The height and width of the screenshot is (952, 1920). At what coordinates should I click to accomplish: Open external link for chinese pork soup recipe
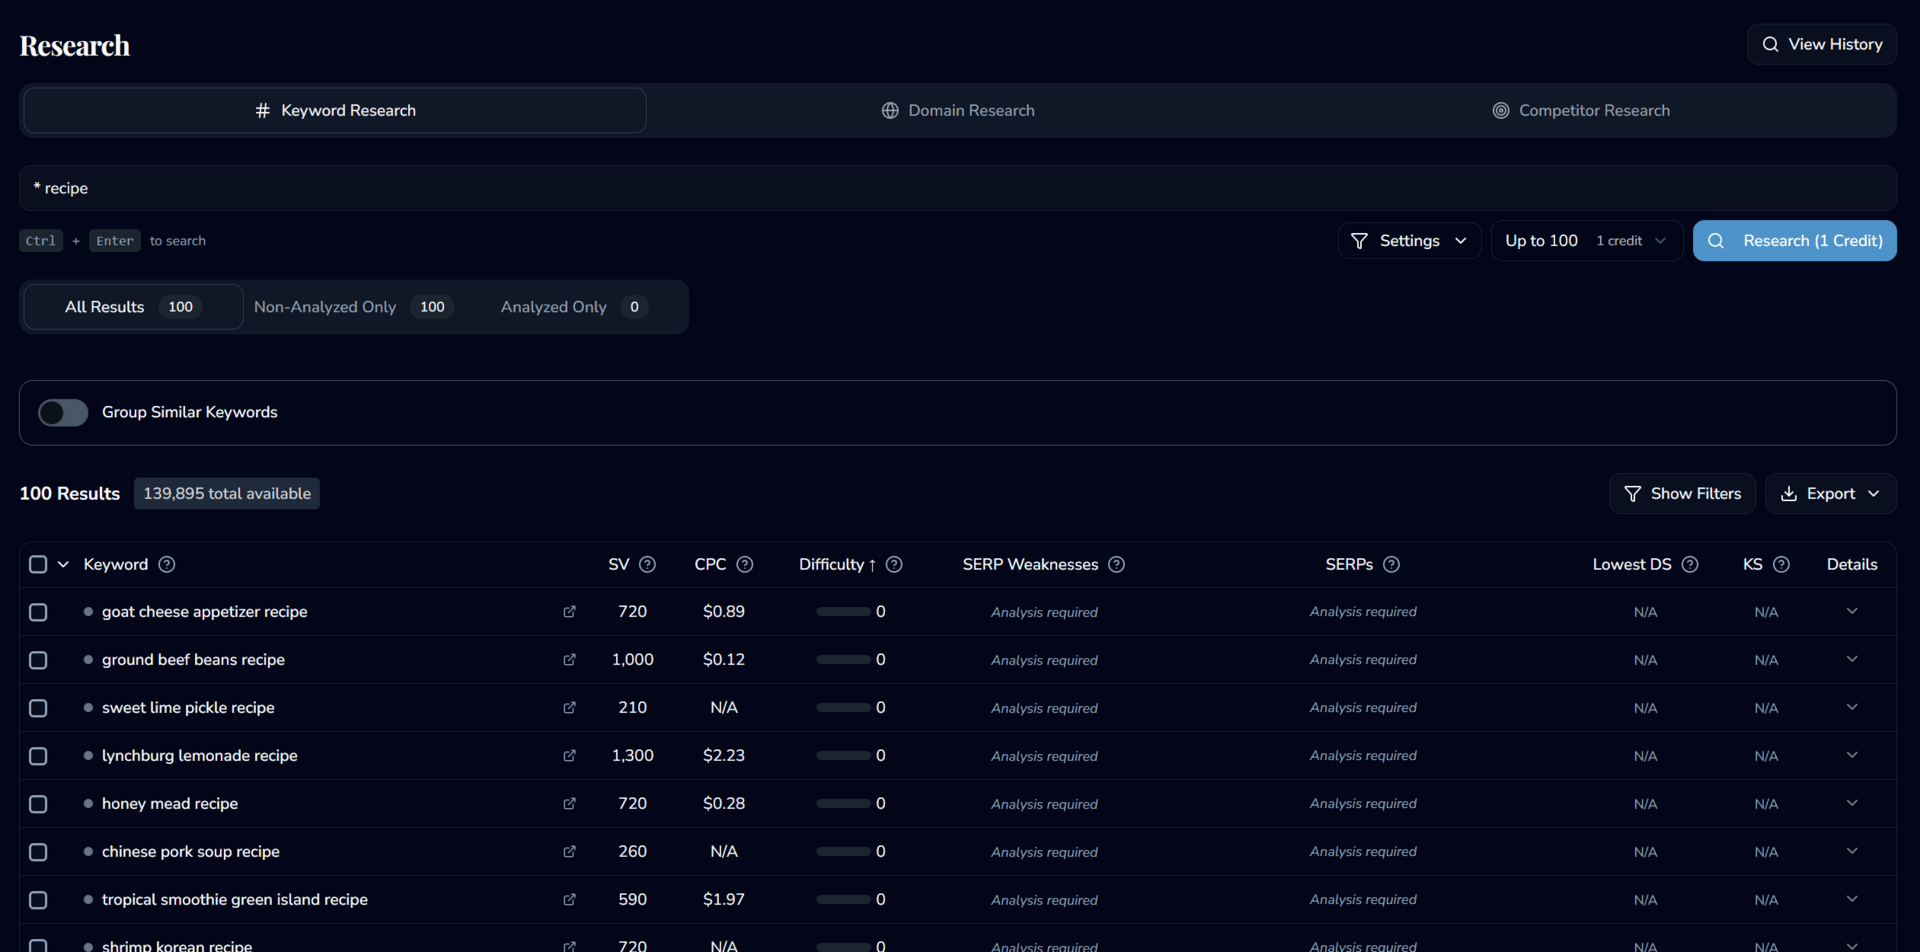[x=569, y=852]
